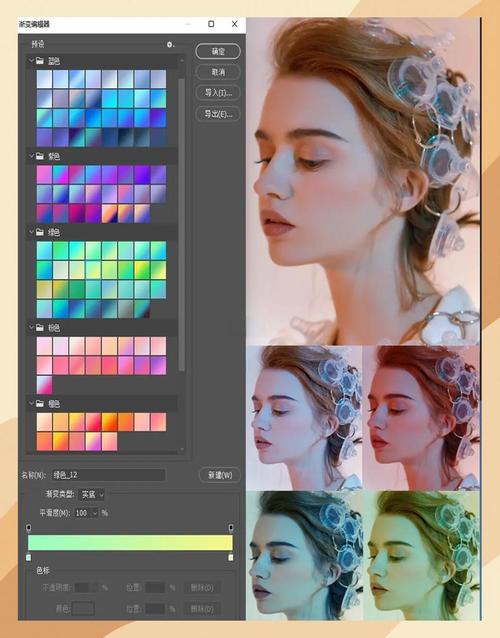The image size is (500, 638).
Task: Select the right yellow color stop marker
Action: 231,557
